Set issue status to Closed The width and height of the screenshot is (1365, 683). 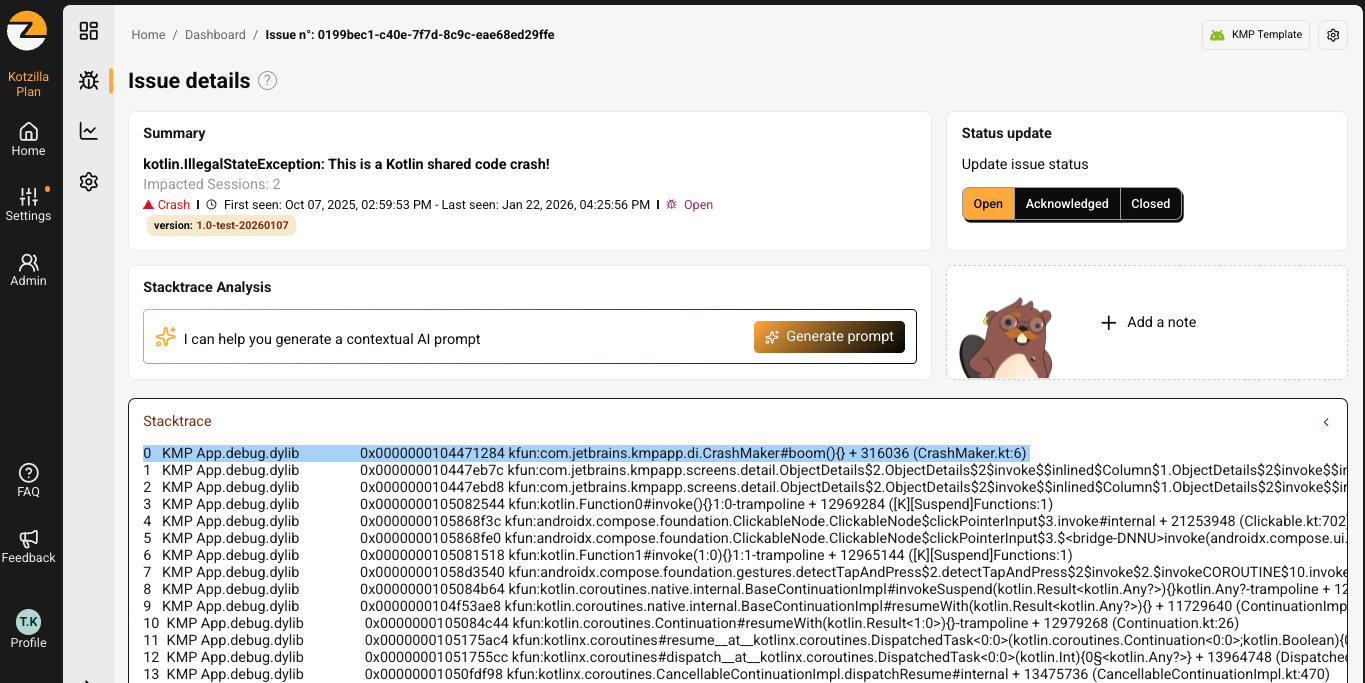[1150, 204]
